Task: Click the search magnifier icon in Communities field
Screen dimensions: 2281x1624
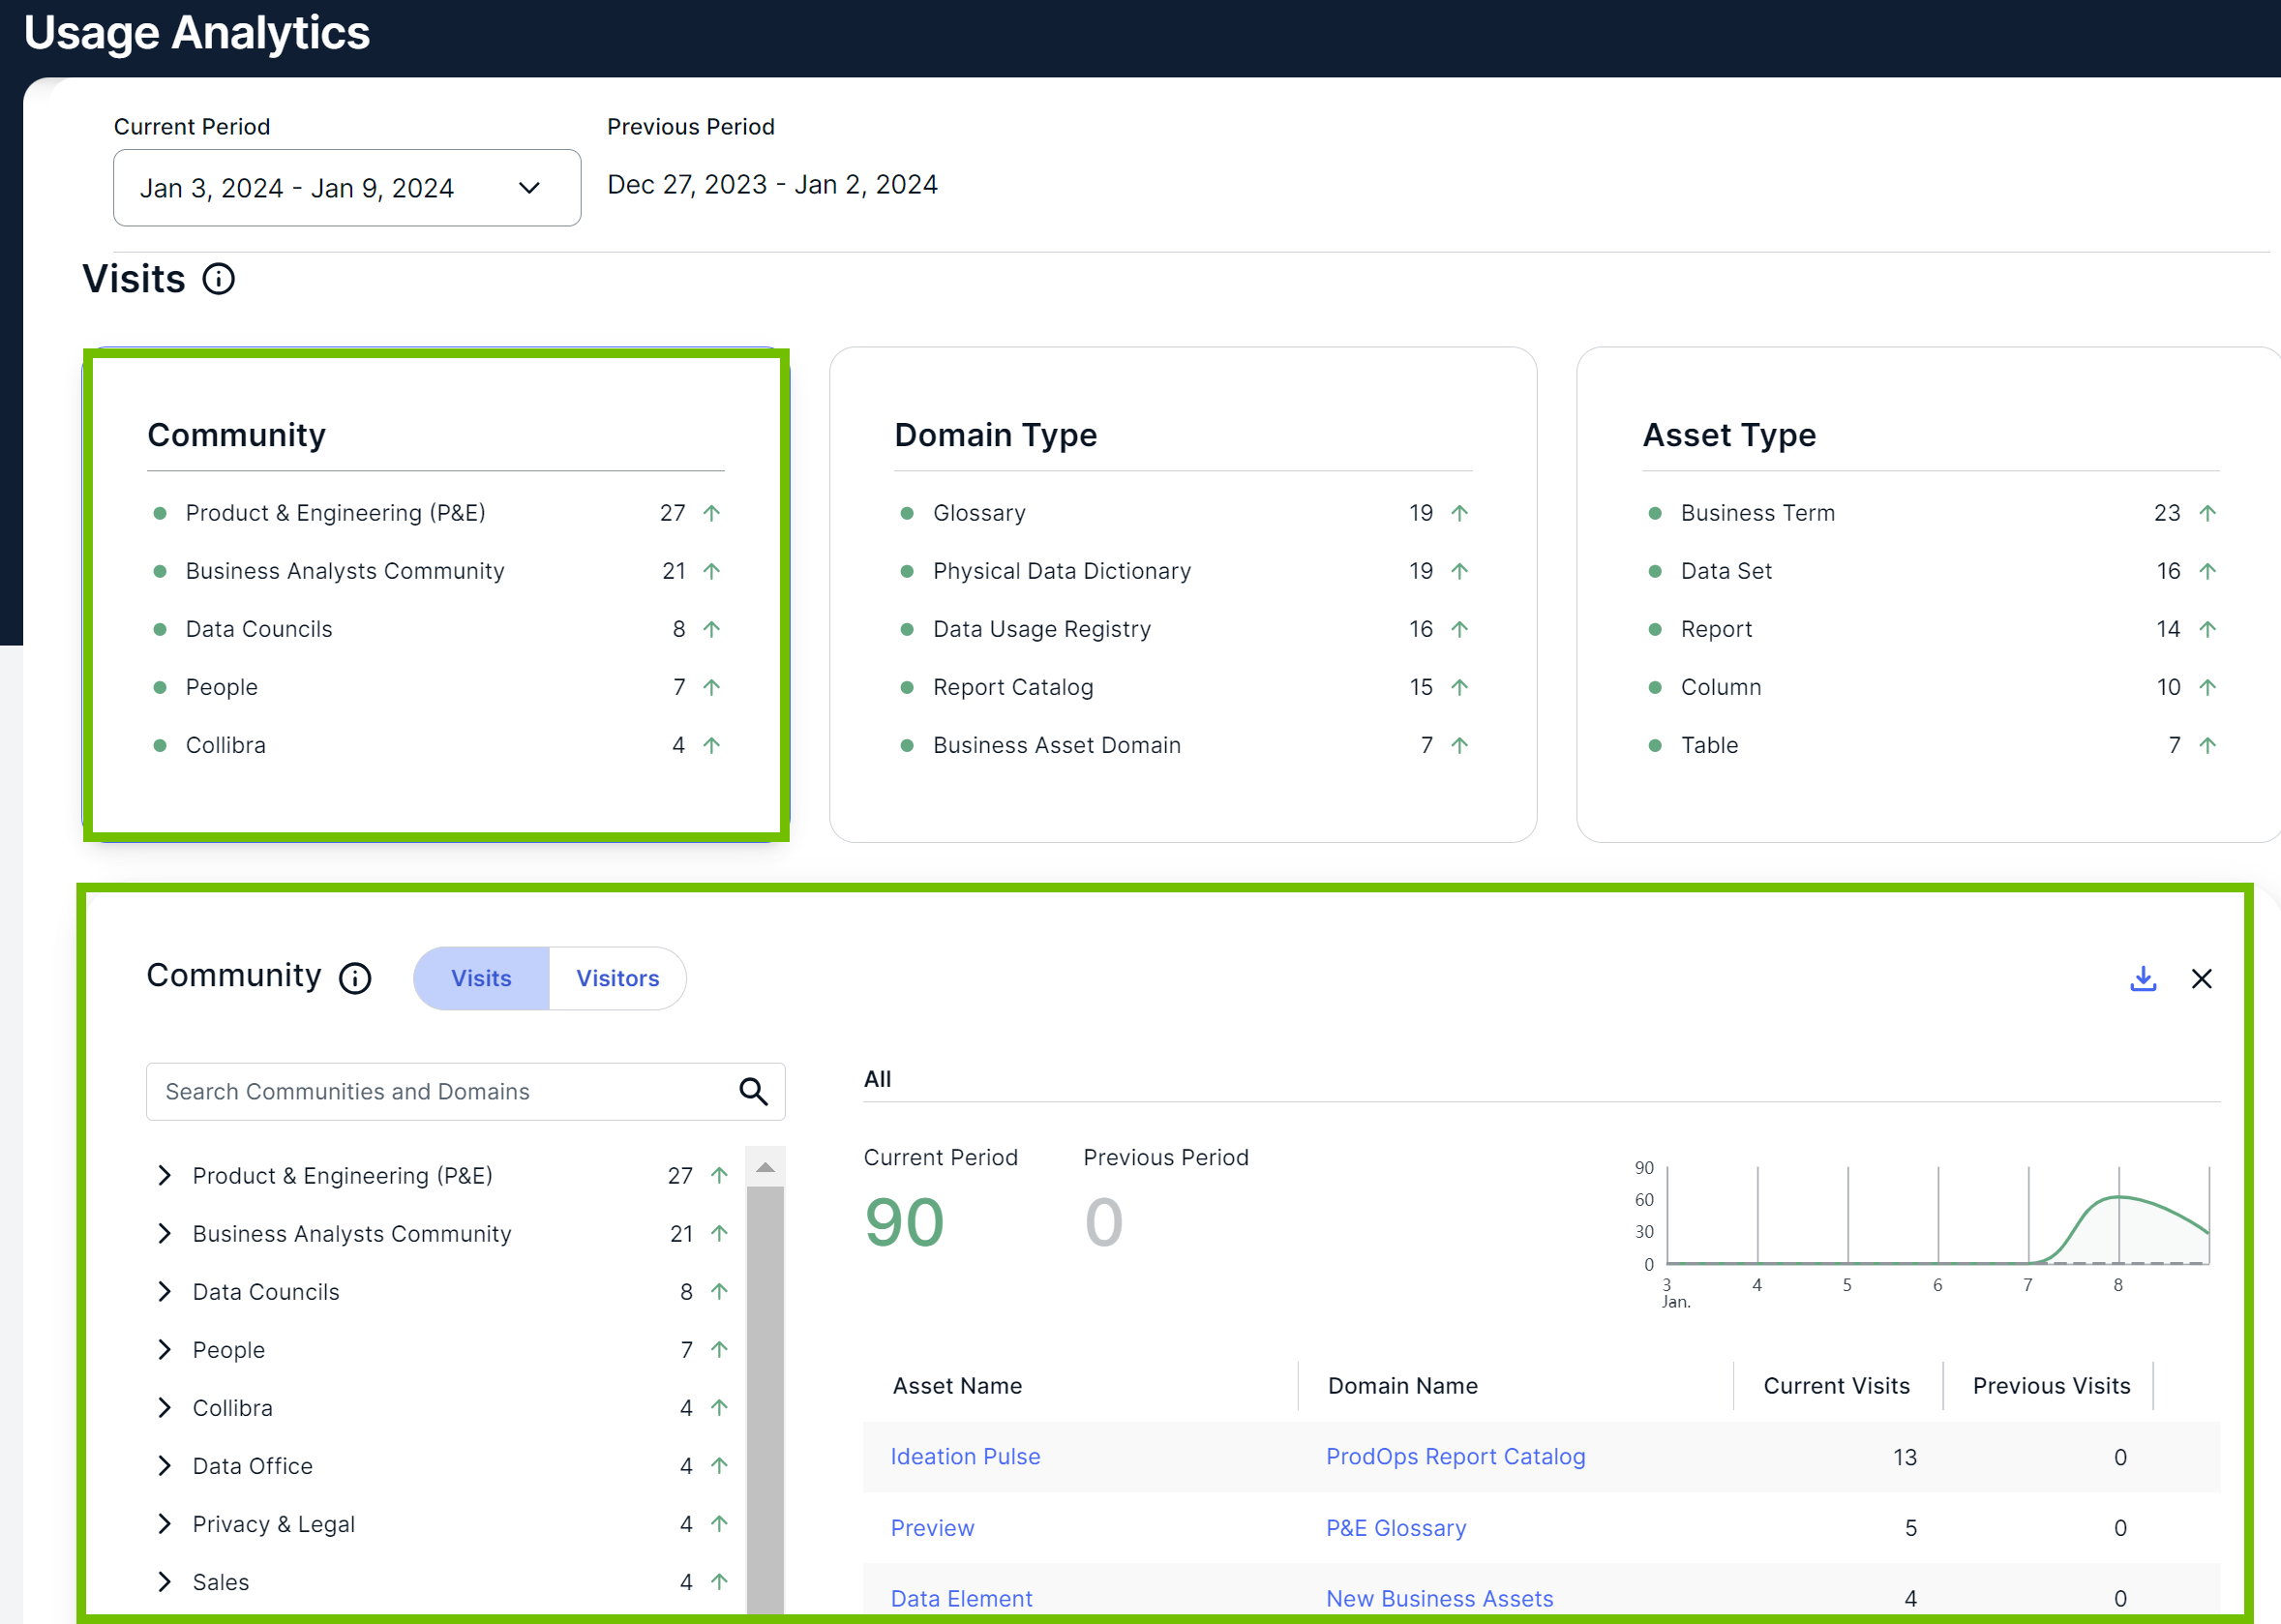Action: pos(753,1091)
